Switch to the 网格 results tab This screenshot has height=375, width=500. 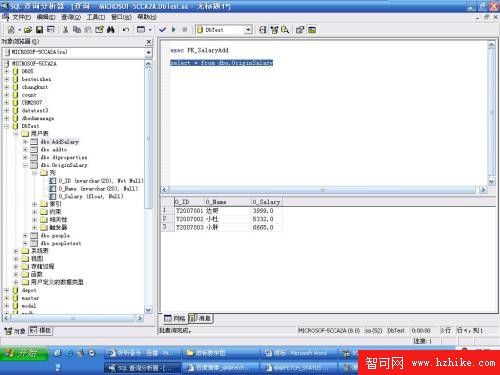[175, 319]
